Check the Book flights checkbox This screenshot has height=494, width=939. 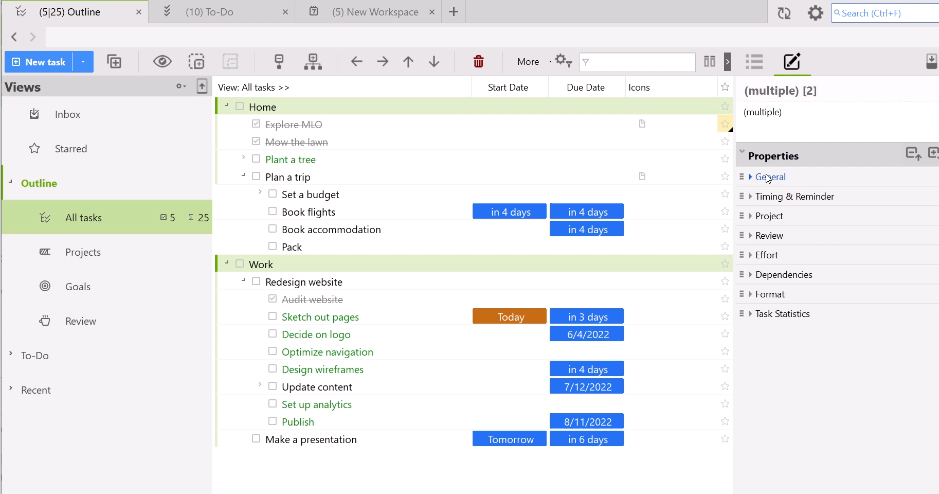[x=272, y=211]
